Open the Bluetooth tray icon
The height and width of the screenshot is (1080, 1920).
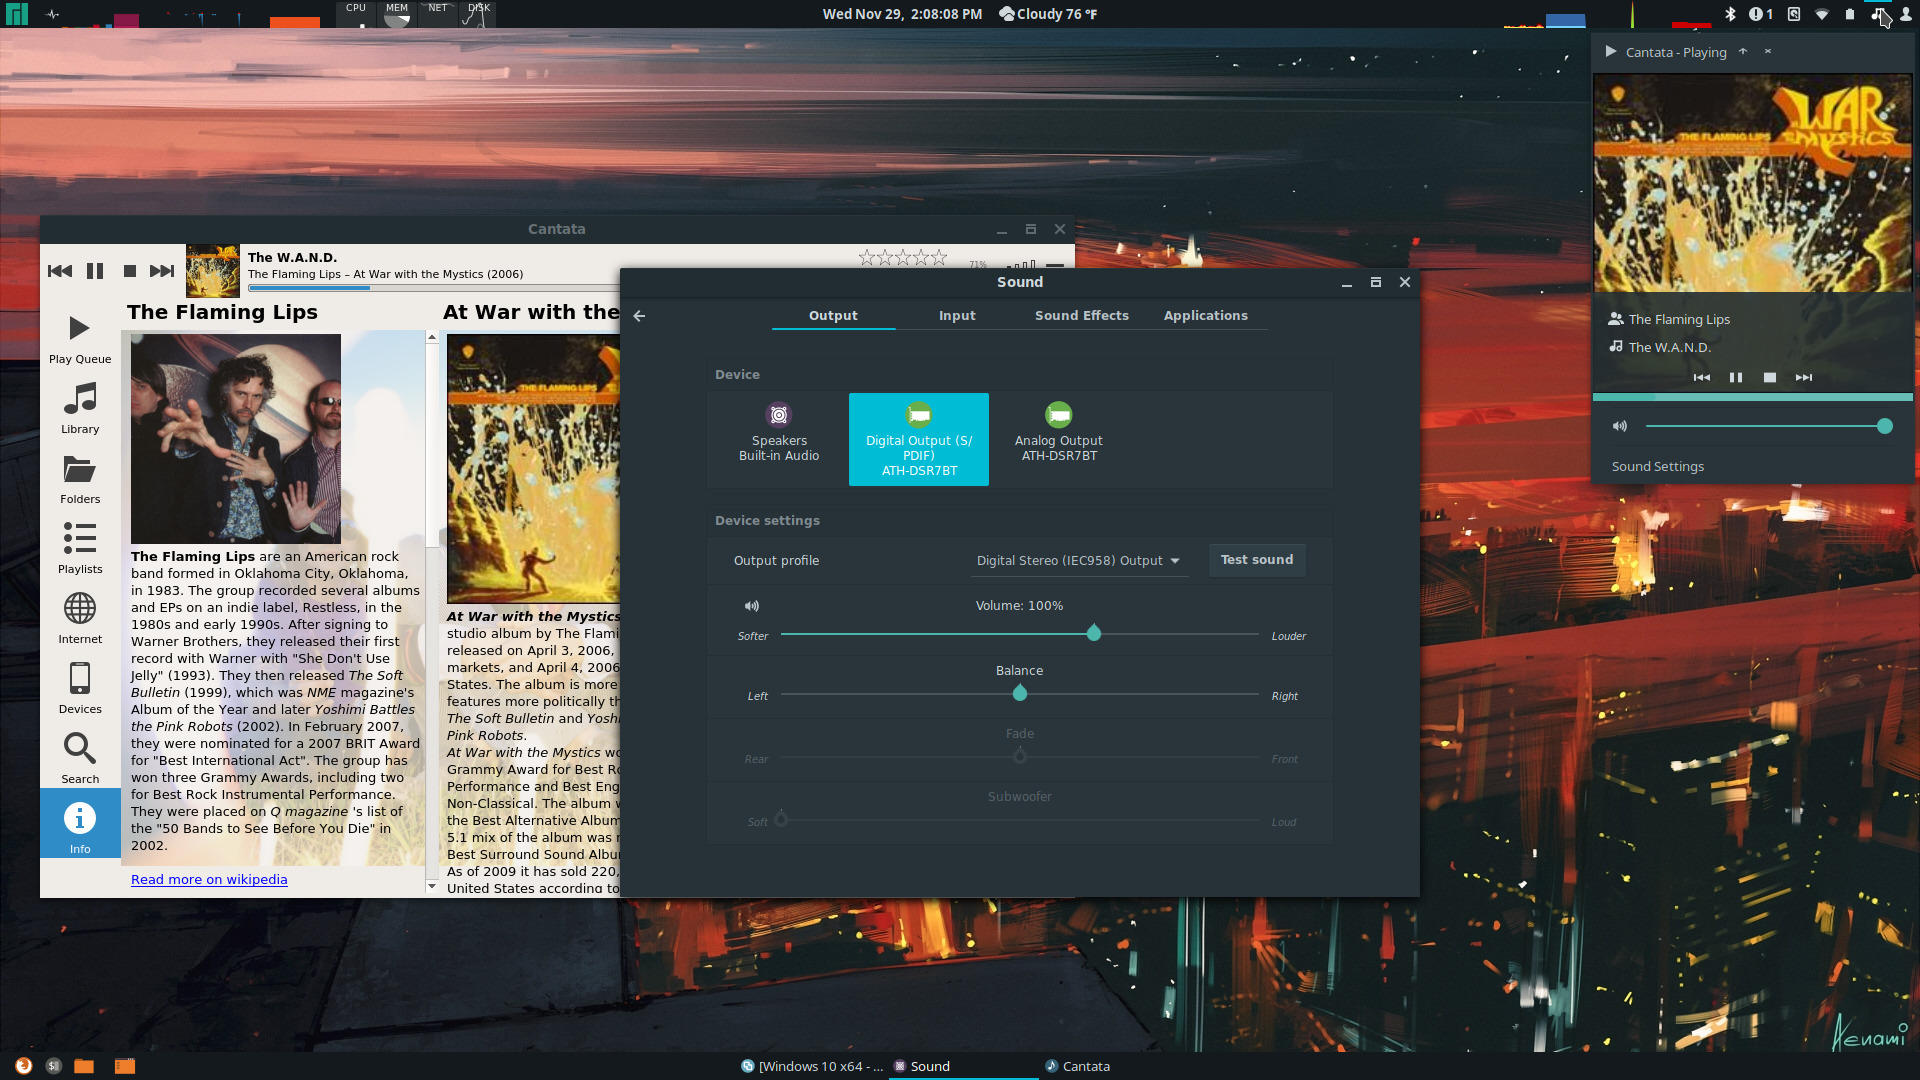pos(1731,14)
